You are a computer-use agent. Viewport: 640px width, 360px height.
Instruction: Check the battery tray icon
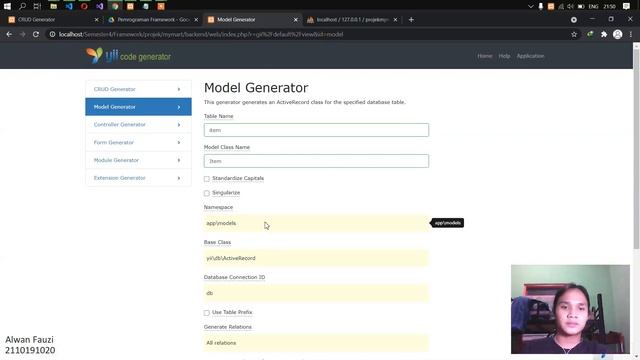pyautogui.click(x=581, y=6)
